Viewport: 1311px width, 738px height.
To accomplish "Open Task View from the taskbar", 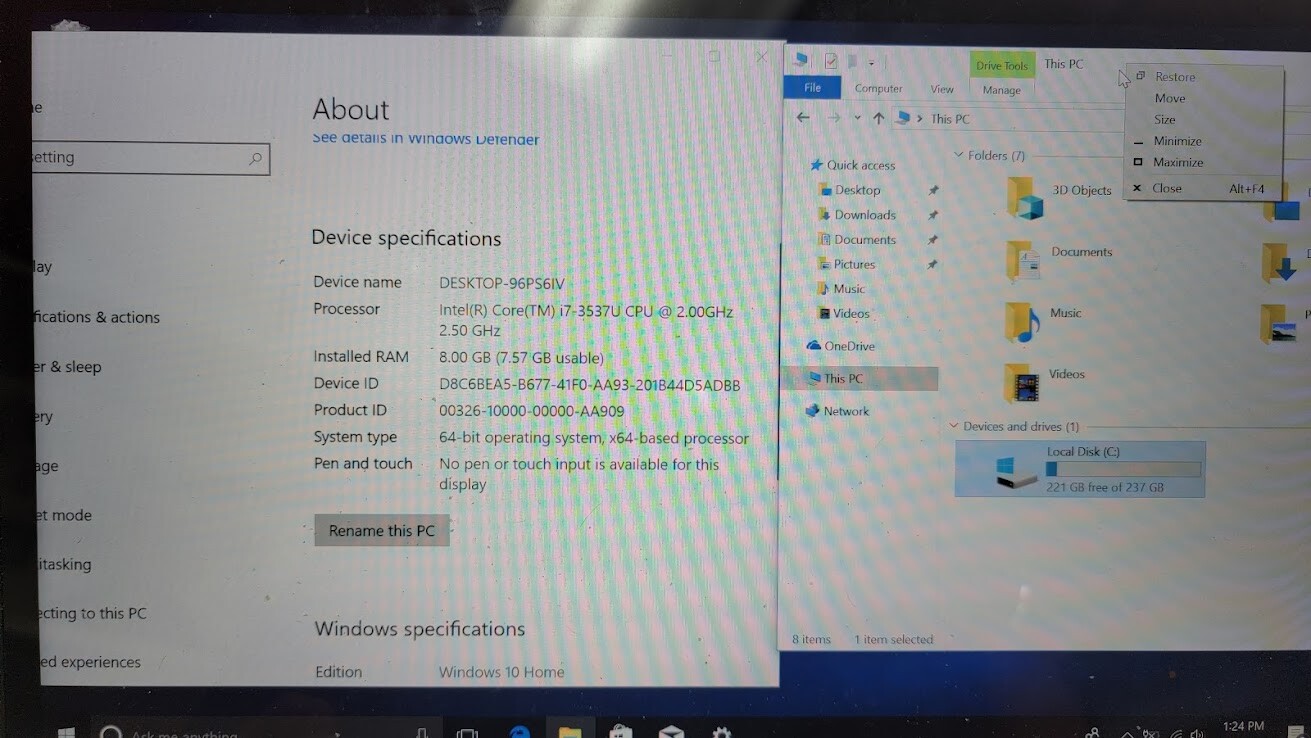I will click(466, 733).
